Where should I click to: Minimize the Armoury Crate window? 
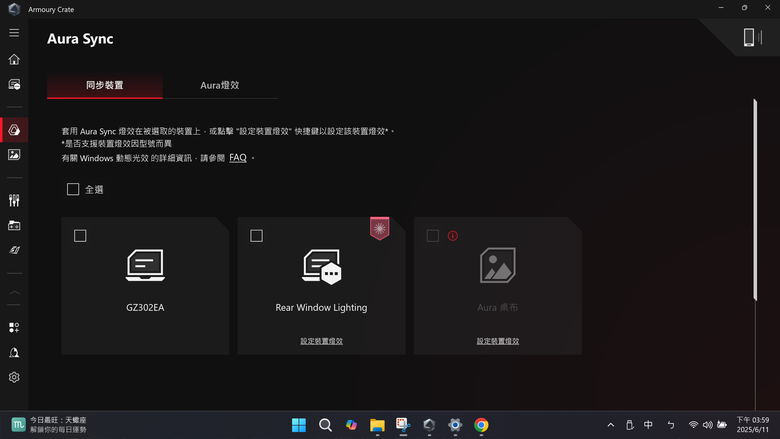point(721,8)
